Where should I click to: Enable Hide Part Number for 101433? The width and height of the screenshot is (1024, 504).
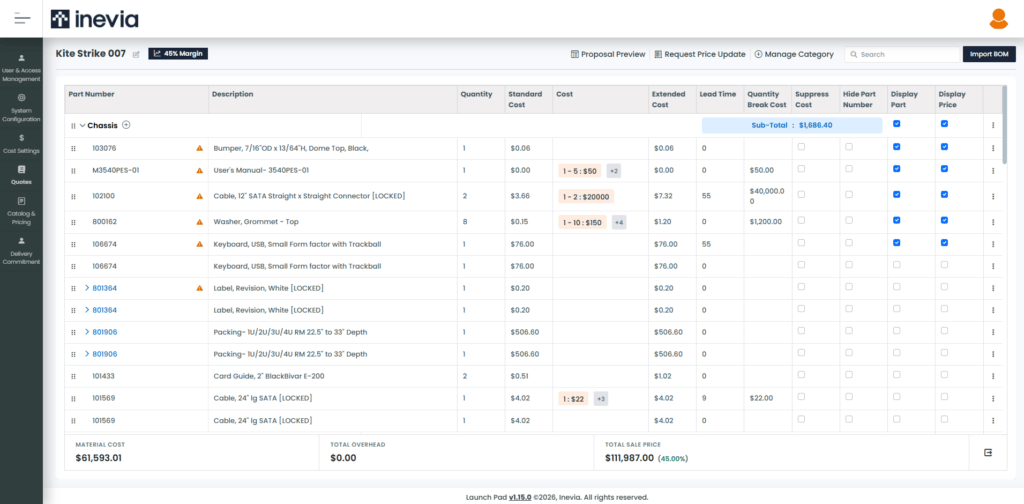(x=849, y=375)
